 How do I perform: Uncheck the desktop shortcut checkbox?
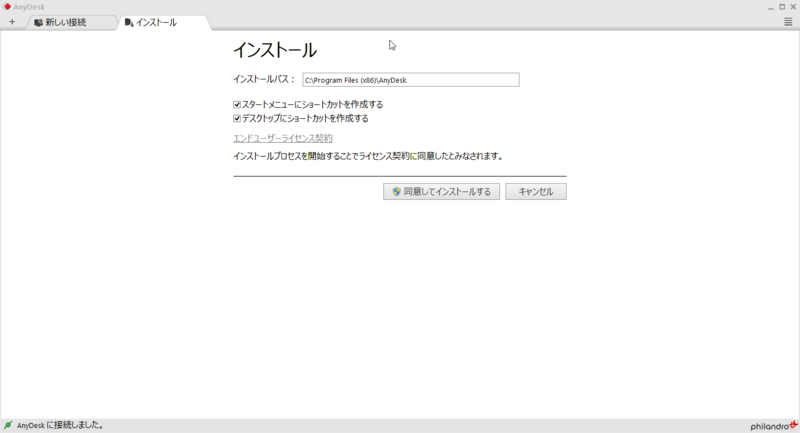[237, 118]
